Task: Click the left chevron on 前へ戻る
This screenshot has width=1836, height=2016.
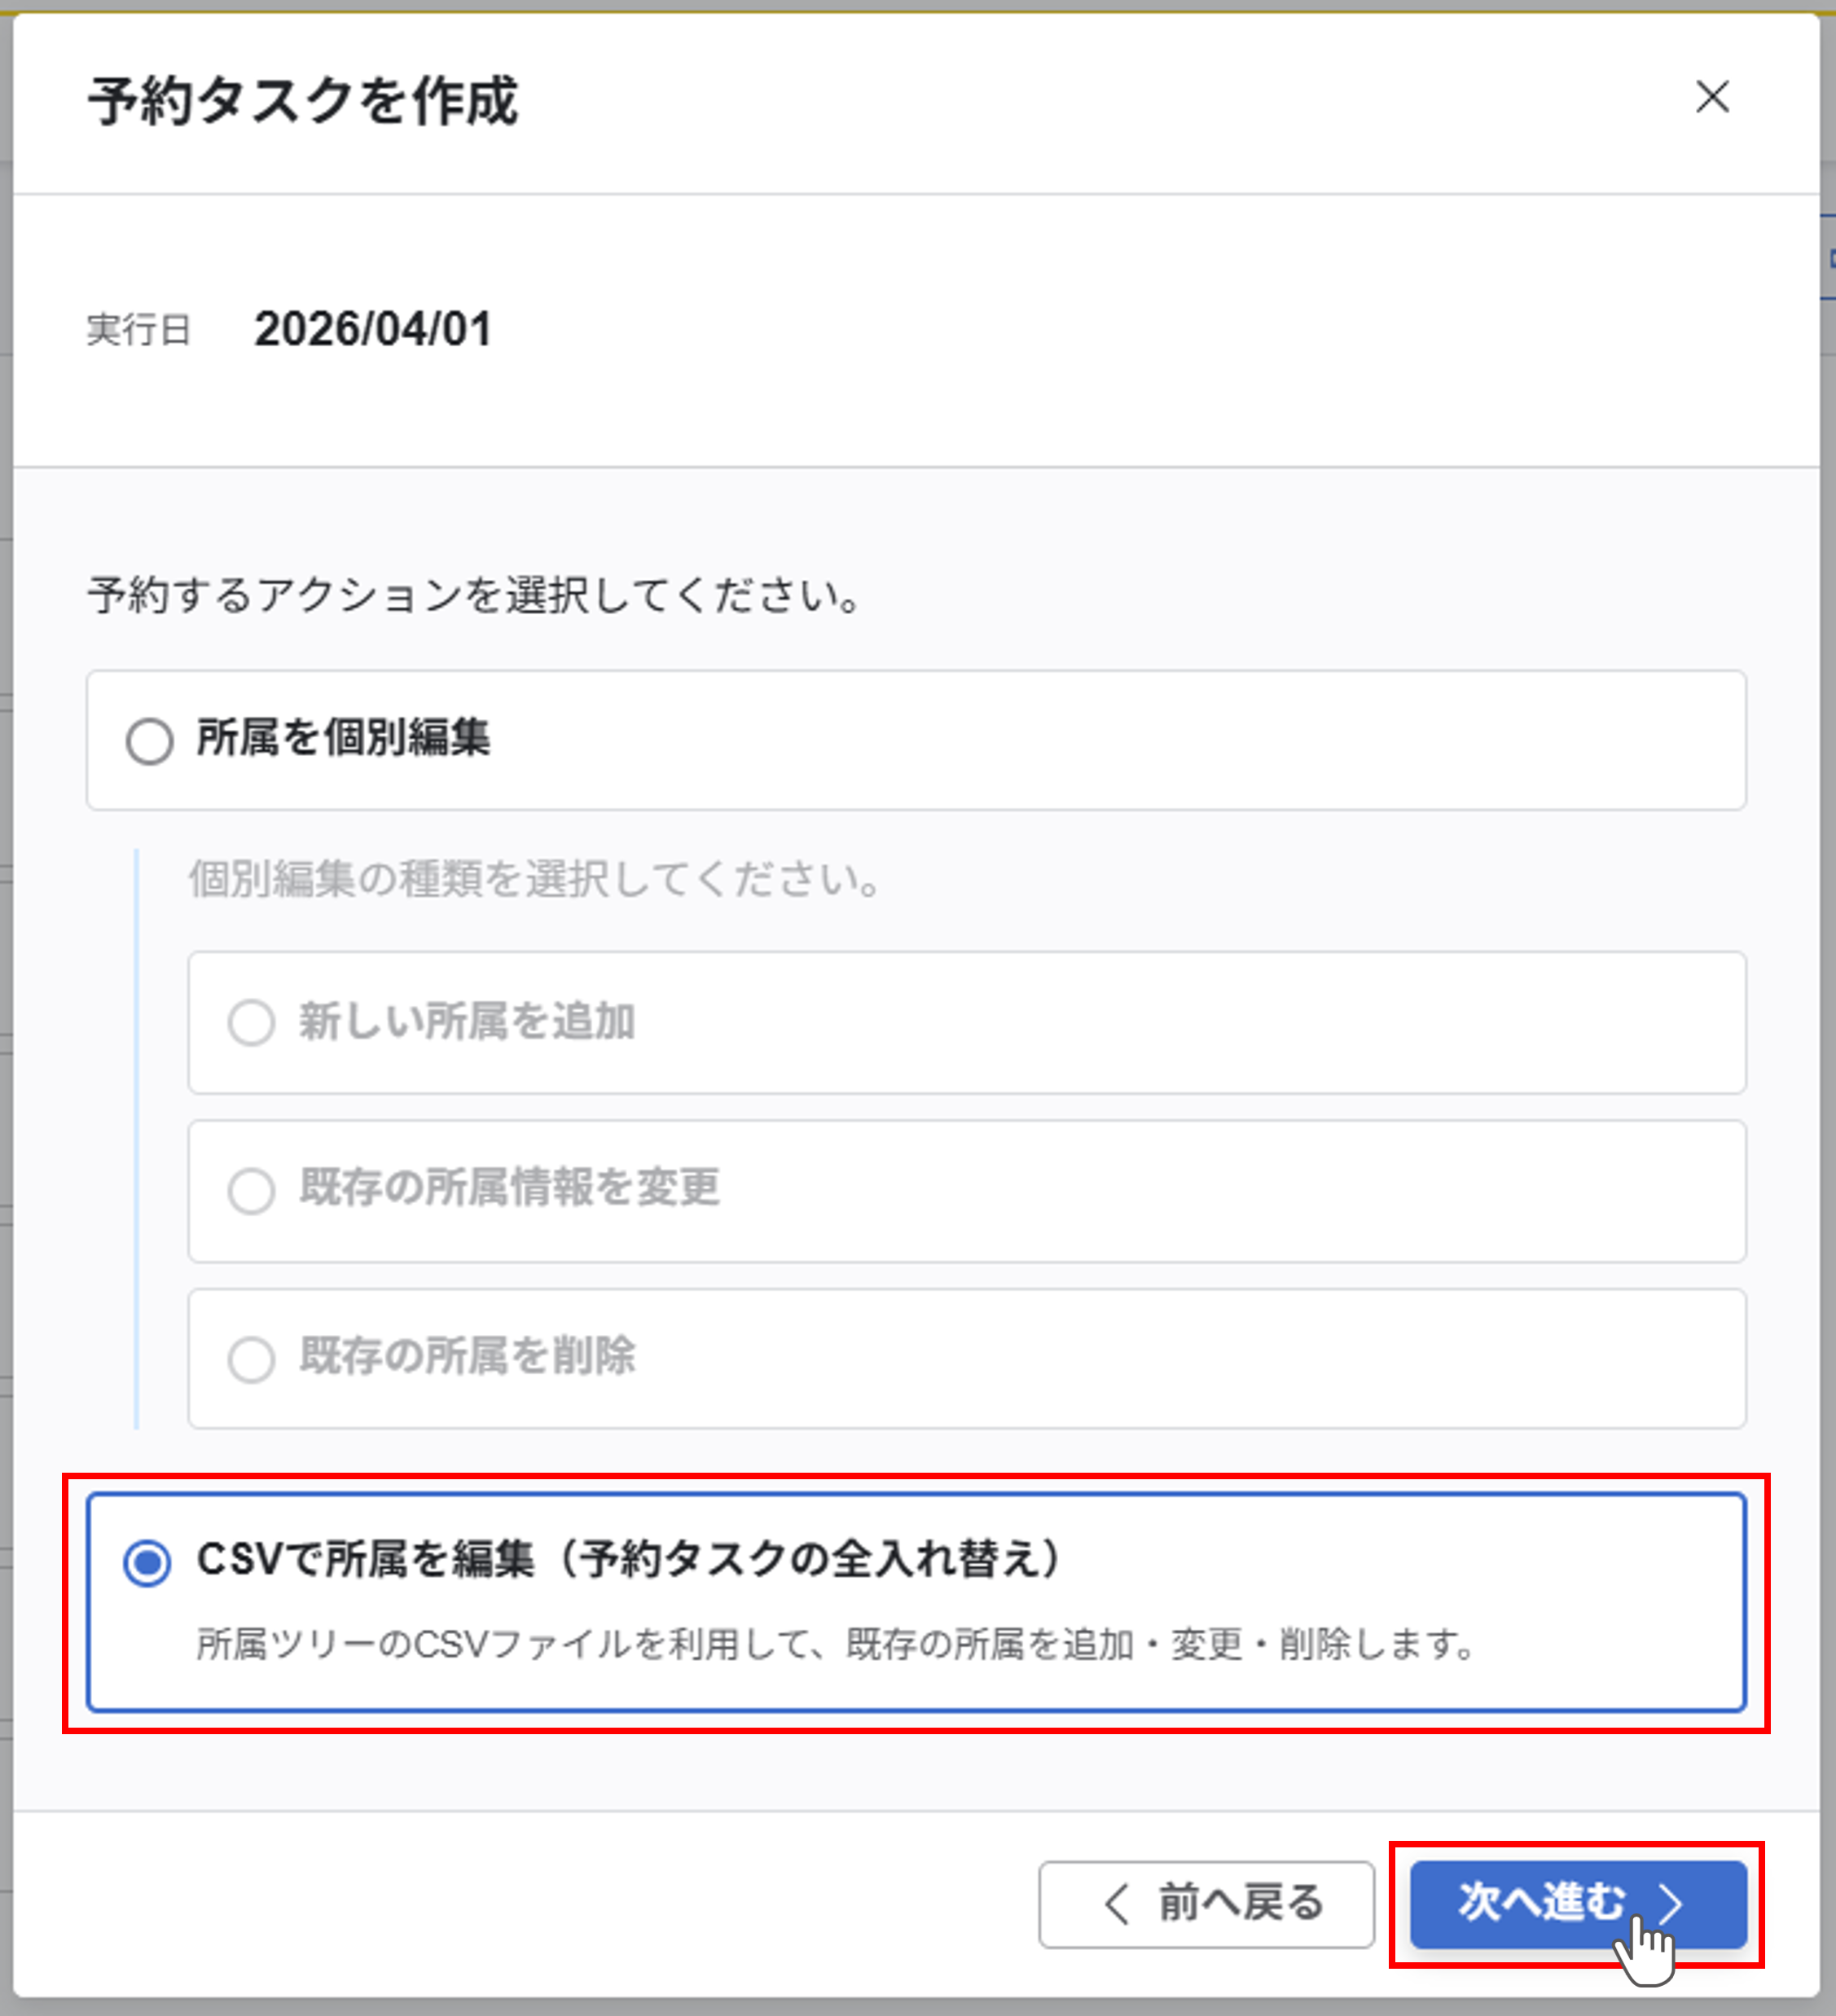Action: click(x=1117, y=1903)
